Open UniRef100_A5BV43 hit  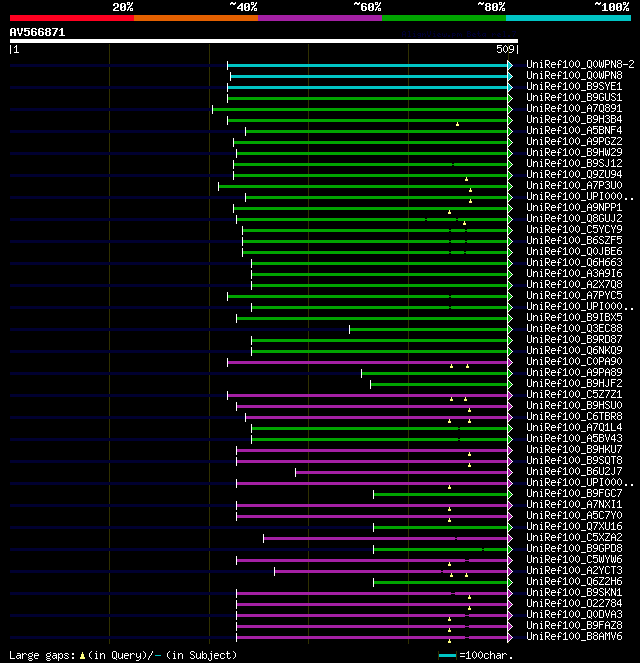point(574,438)
